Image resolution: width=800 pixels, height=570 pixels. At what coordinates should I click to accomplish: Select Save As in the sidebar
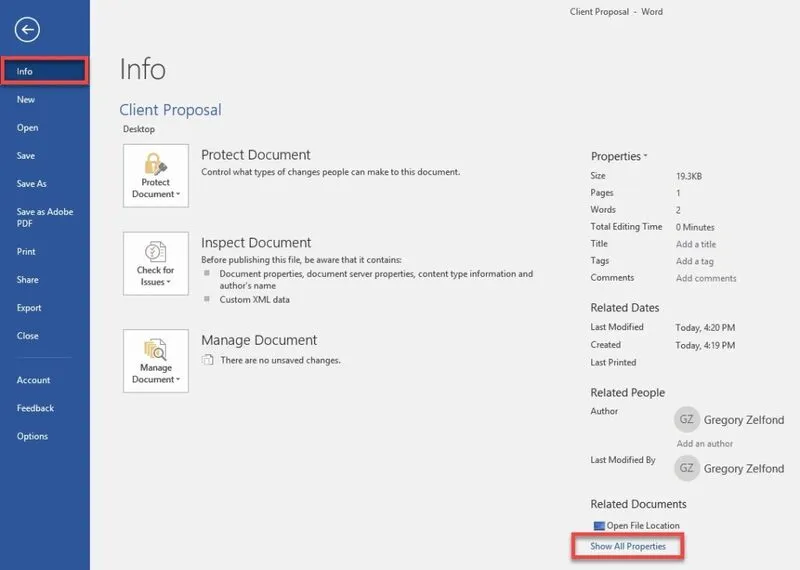[31, 184]
